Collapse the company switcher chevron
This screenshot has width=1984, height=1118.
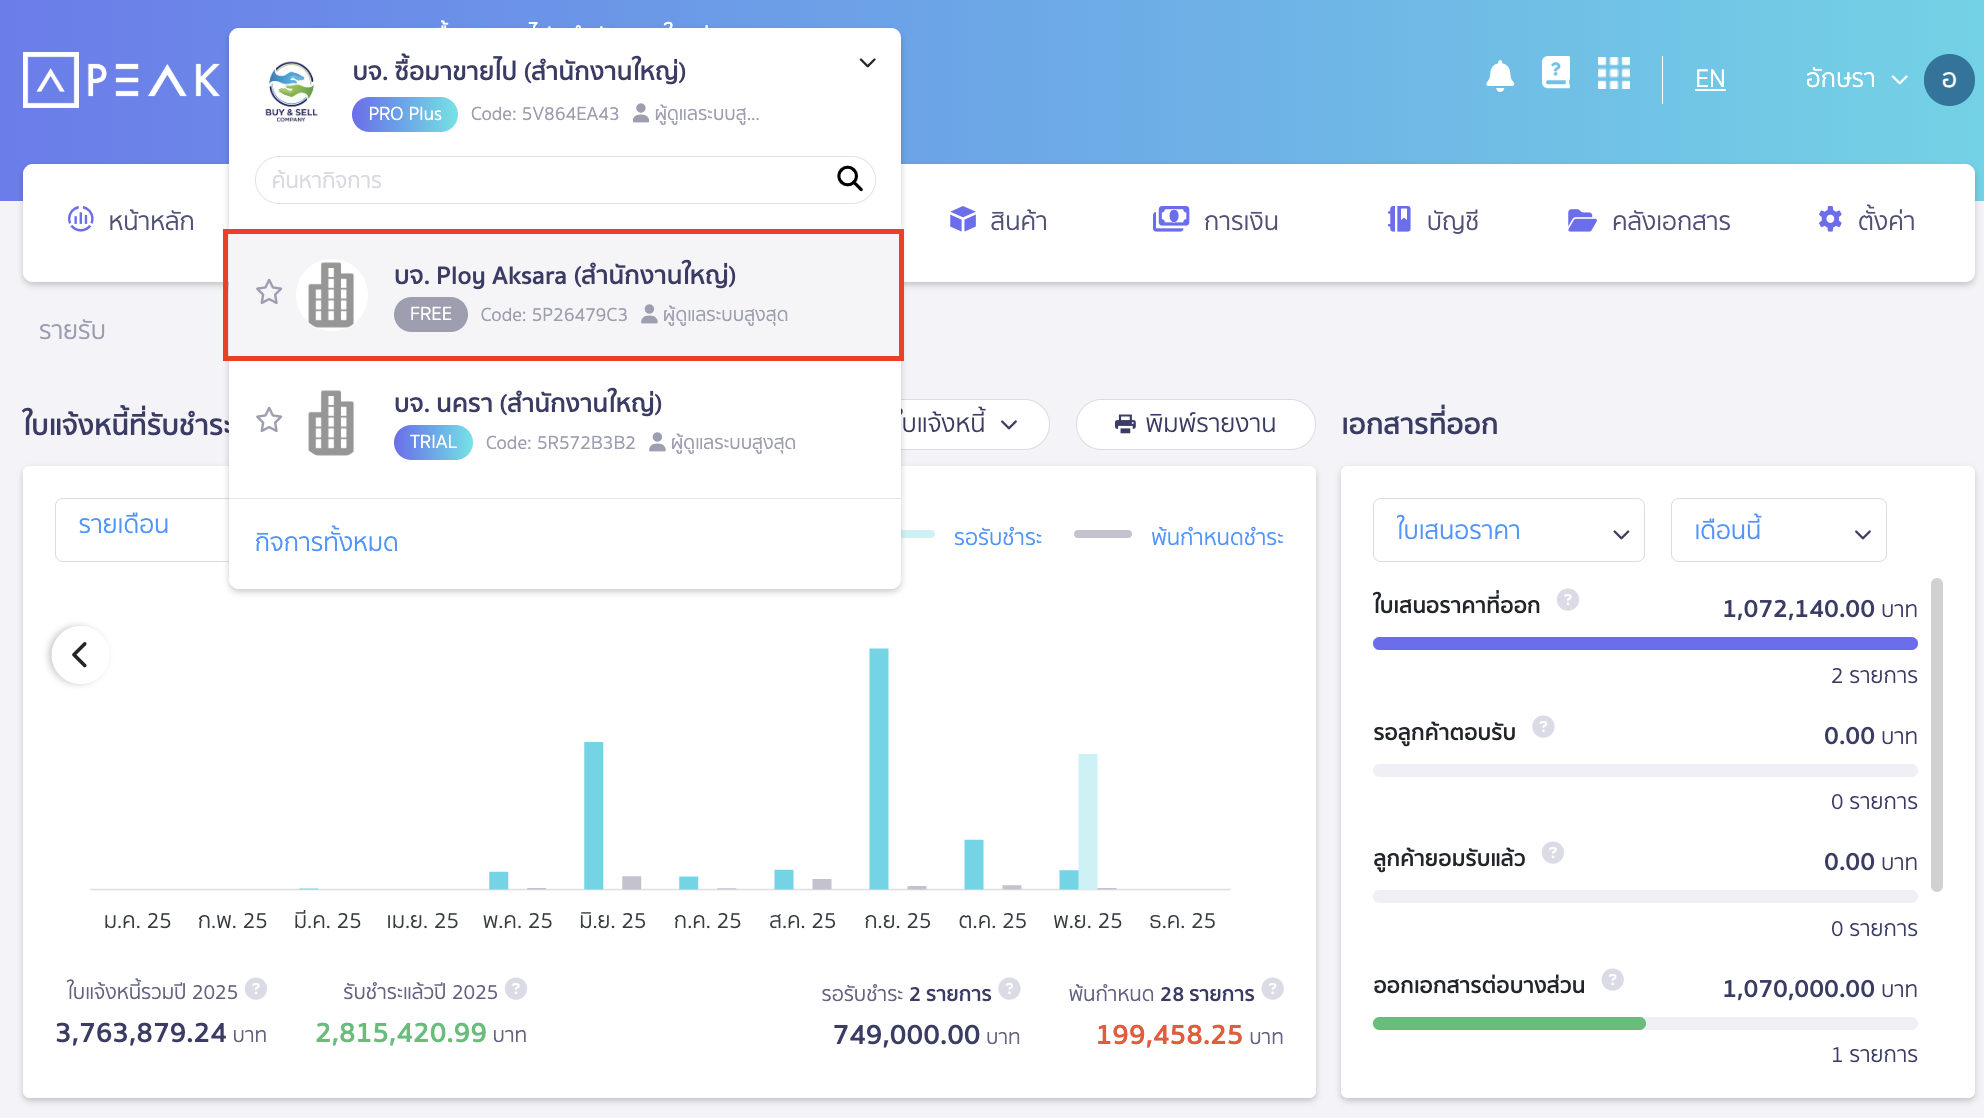(867, 63)
